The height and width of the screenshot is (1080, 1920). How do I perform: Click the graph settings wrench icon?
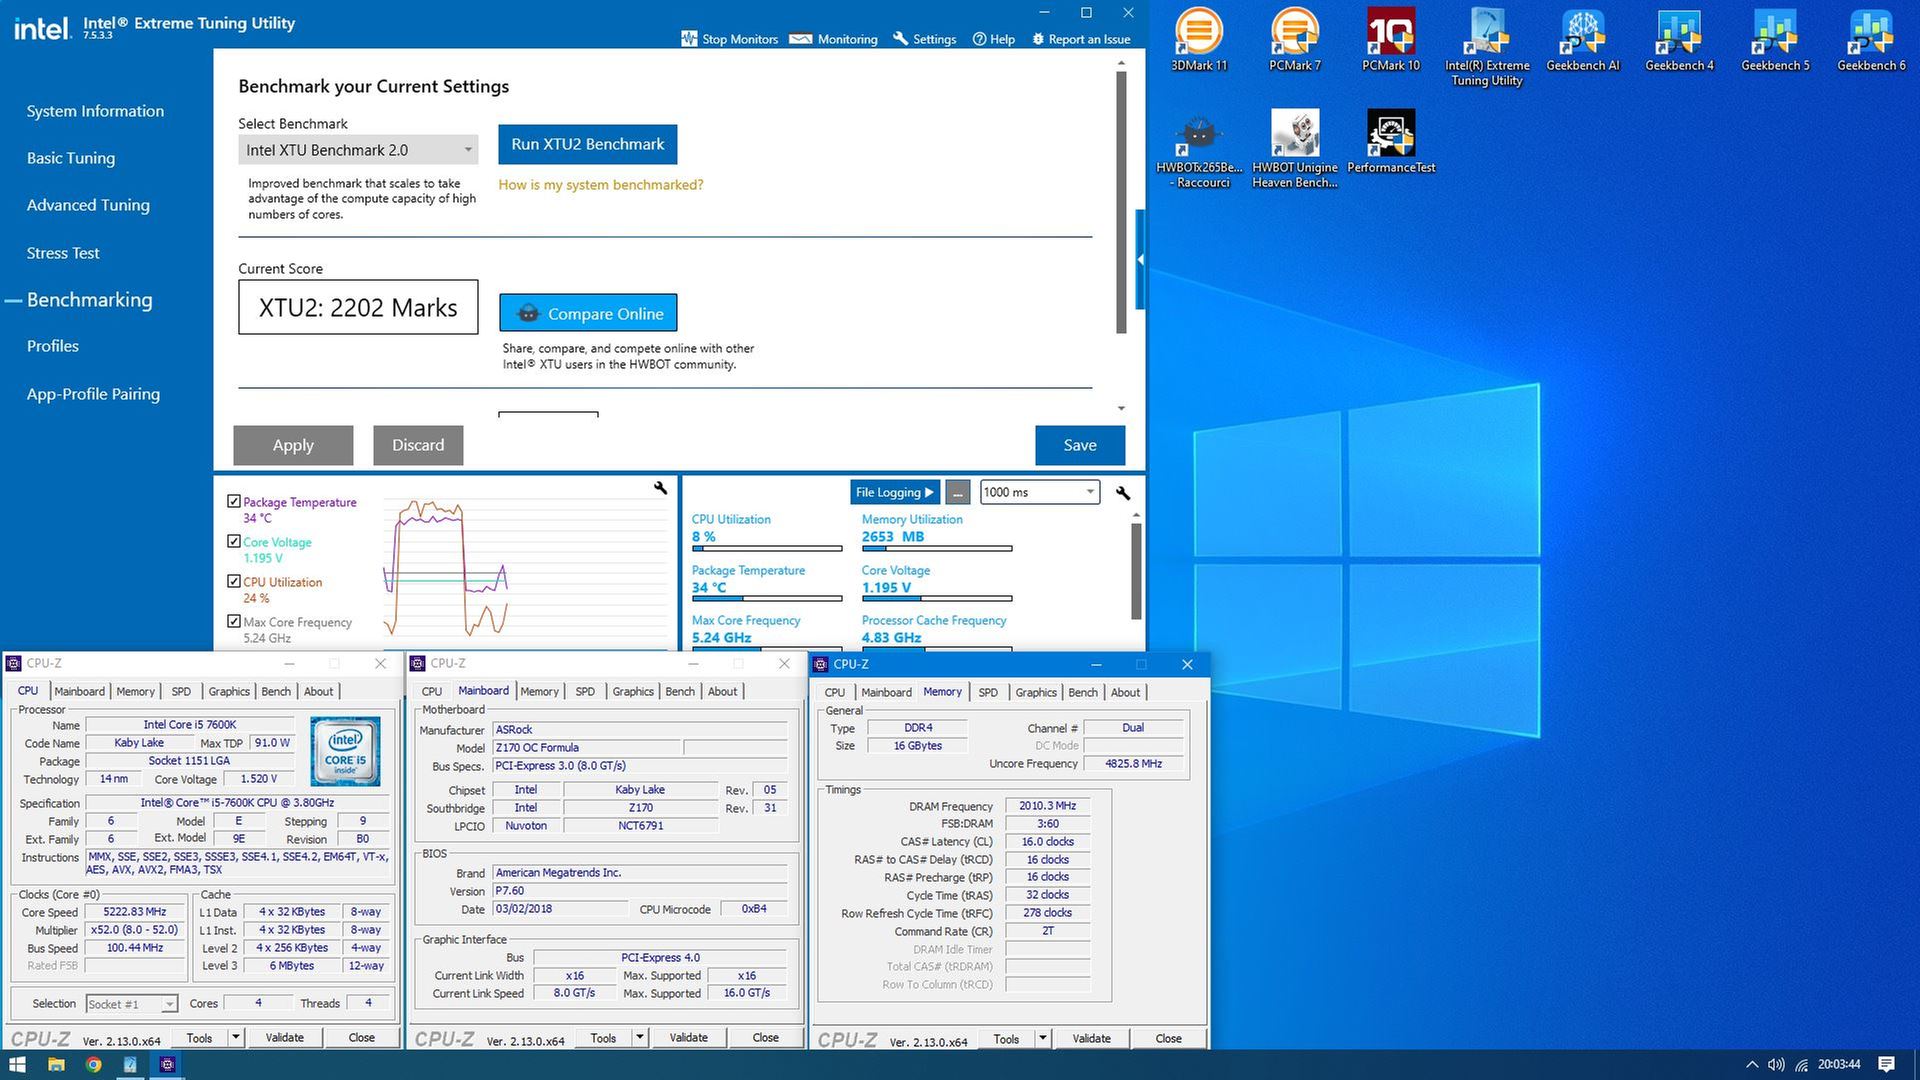point(660,488)
